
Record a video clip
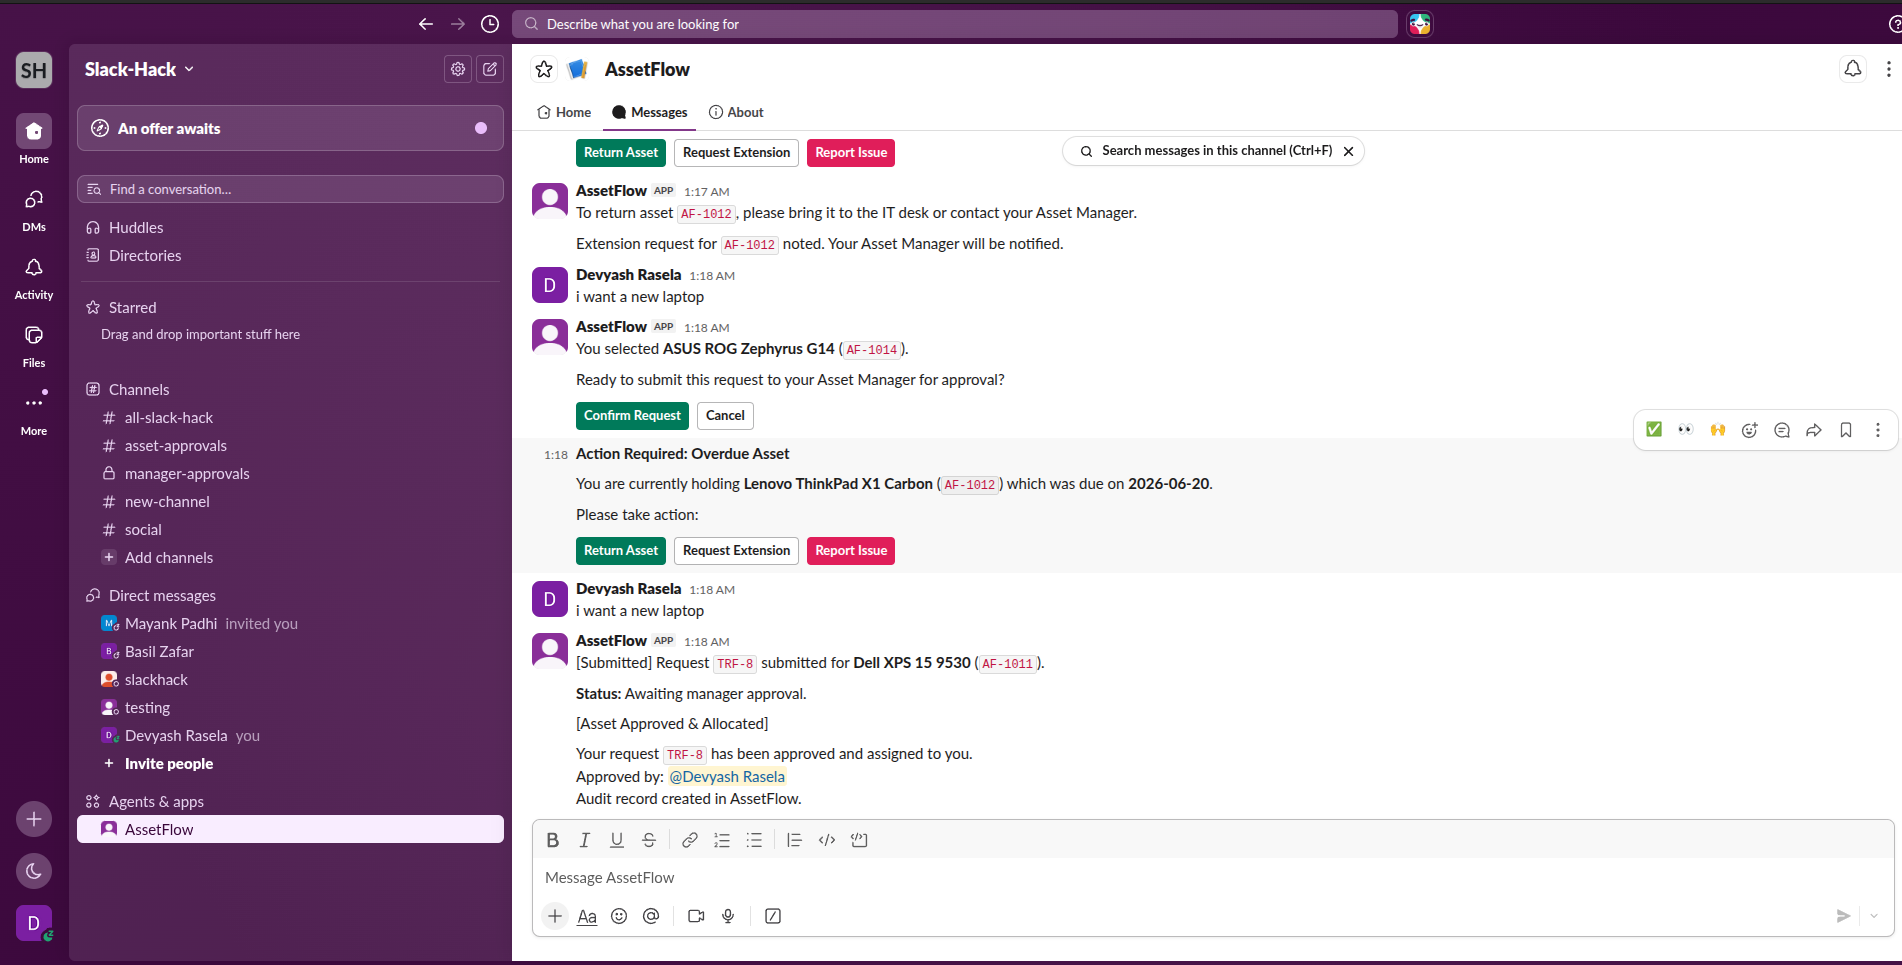696,916
